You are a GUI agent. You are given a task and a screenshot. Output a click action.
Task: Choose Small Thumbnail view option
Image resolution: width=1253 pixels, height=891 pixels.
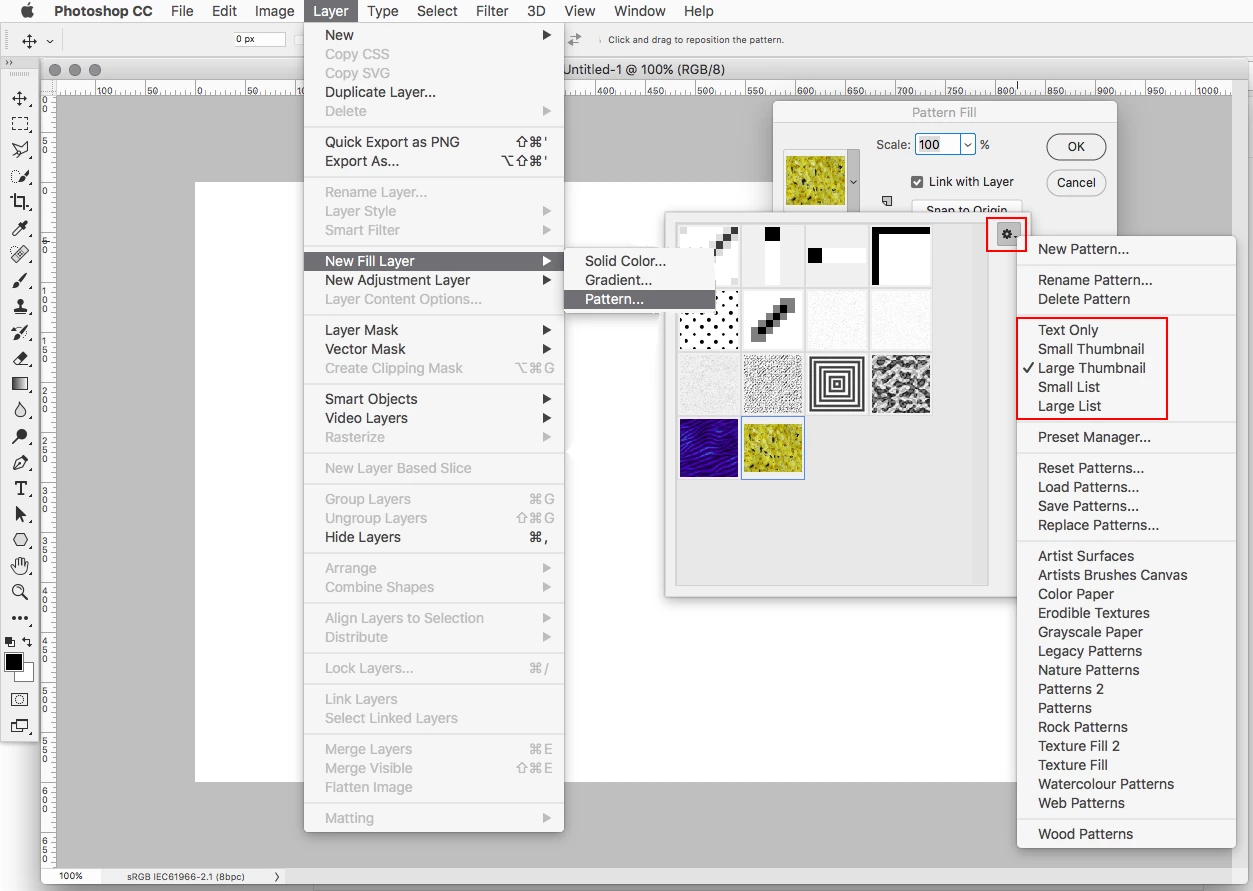1091,349
